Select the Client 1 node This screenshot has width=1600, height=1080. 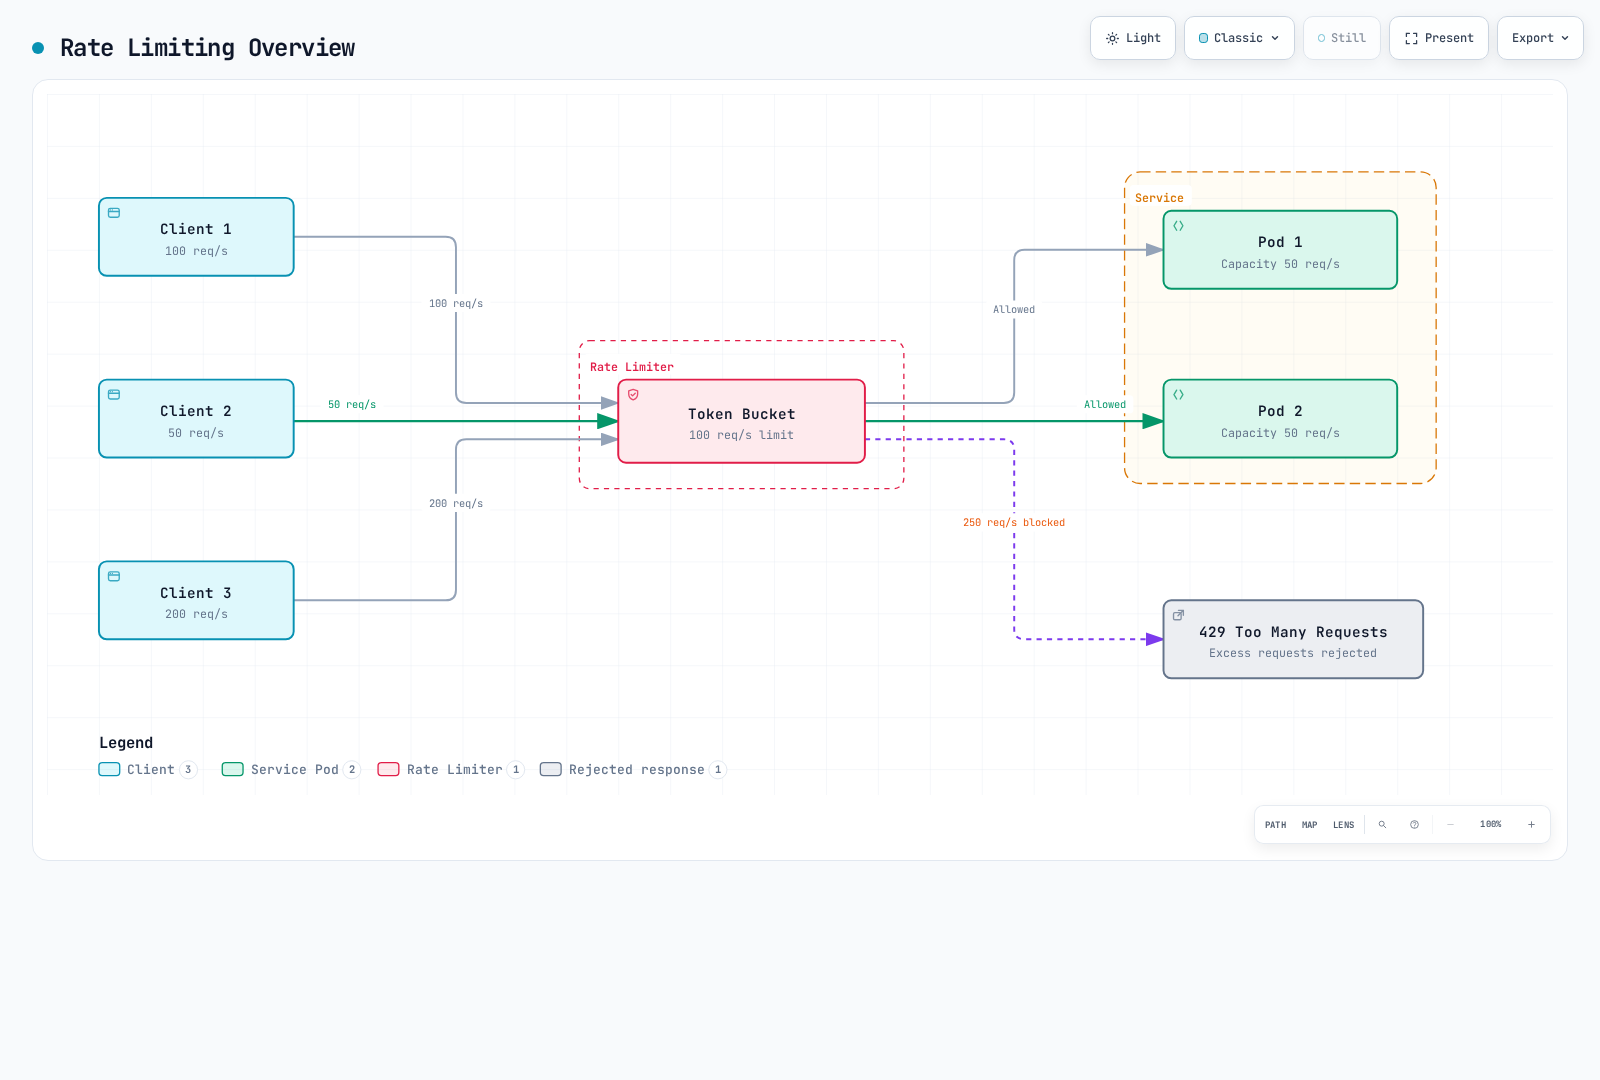(x=196, y=237)
